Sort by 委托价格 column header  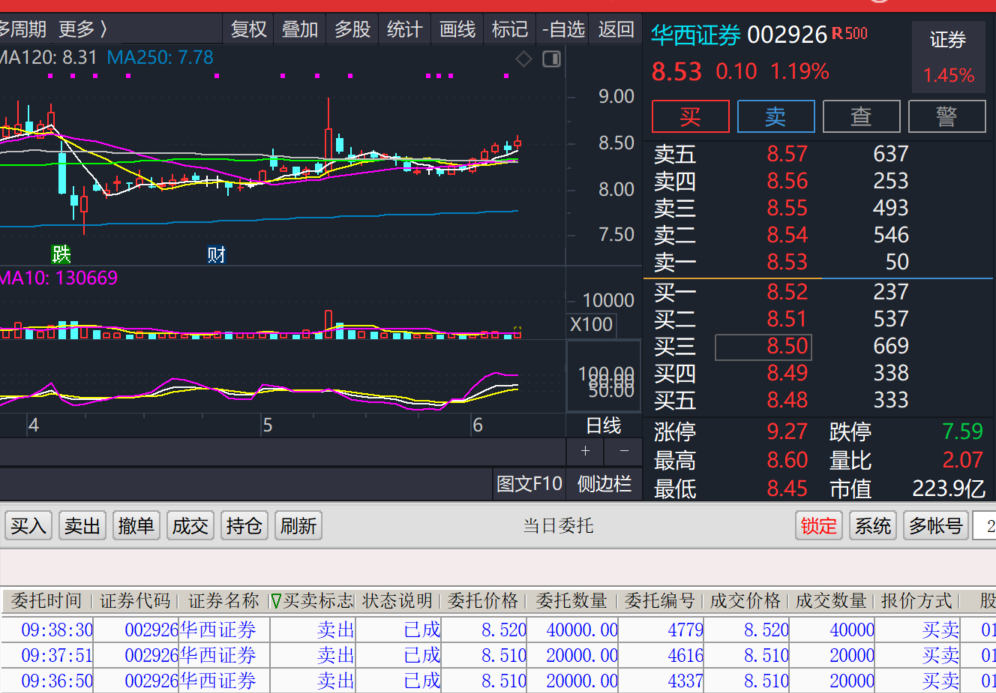coord(483,601)
